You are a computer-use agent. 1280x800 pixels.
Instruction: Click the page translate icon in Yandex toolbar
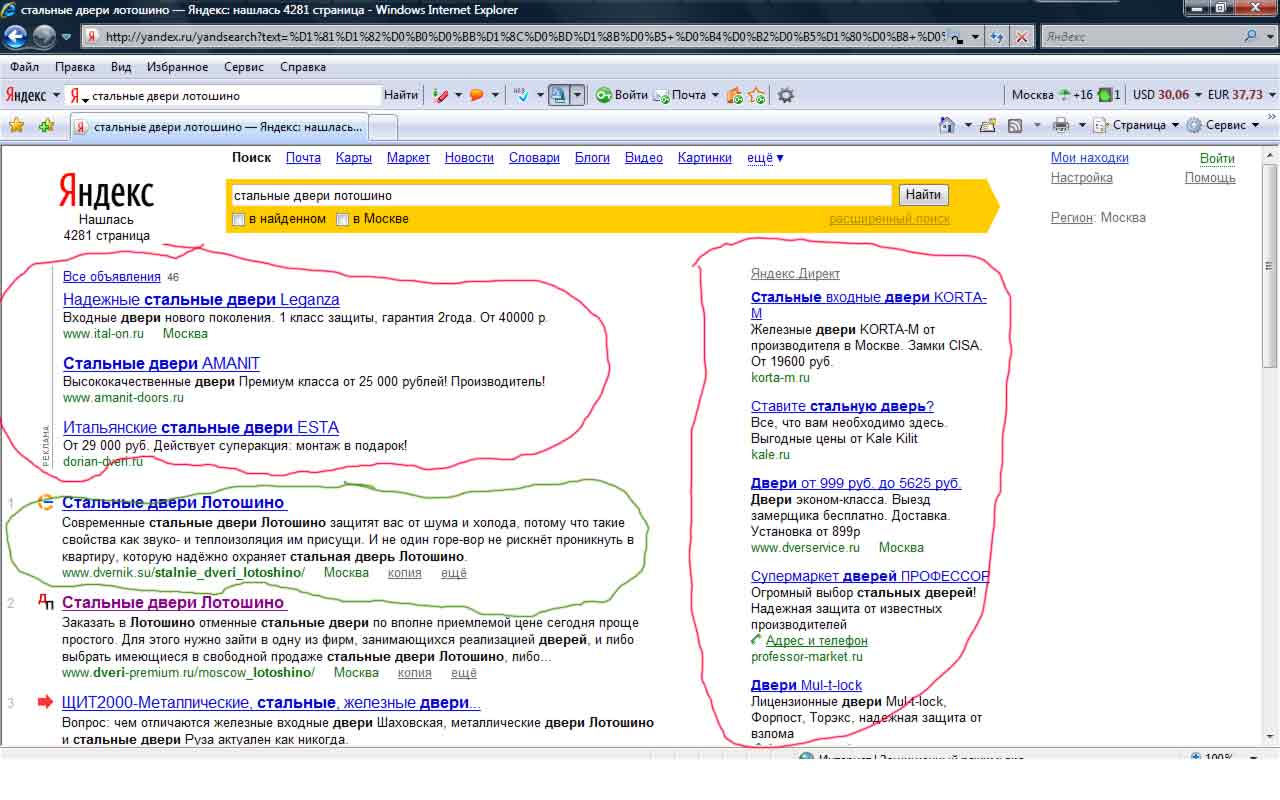558,95
